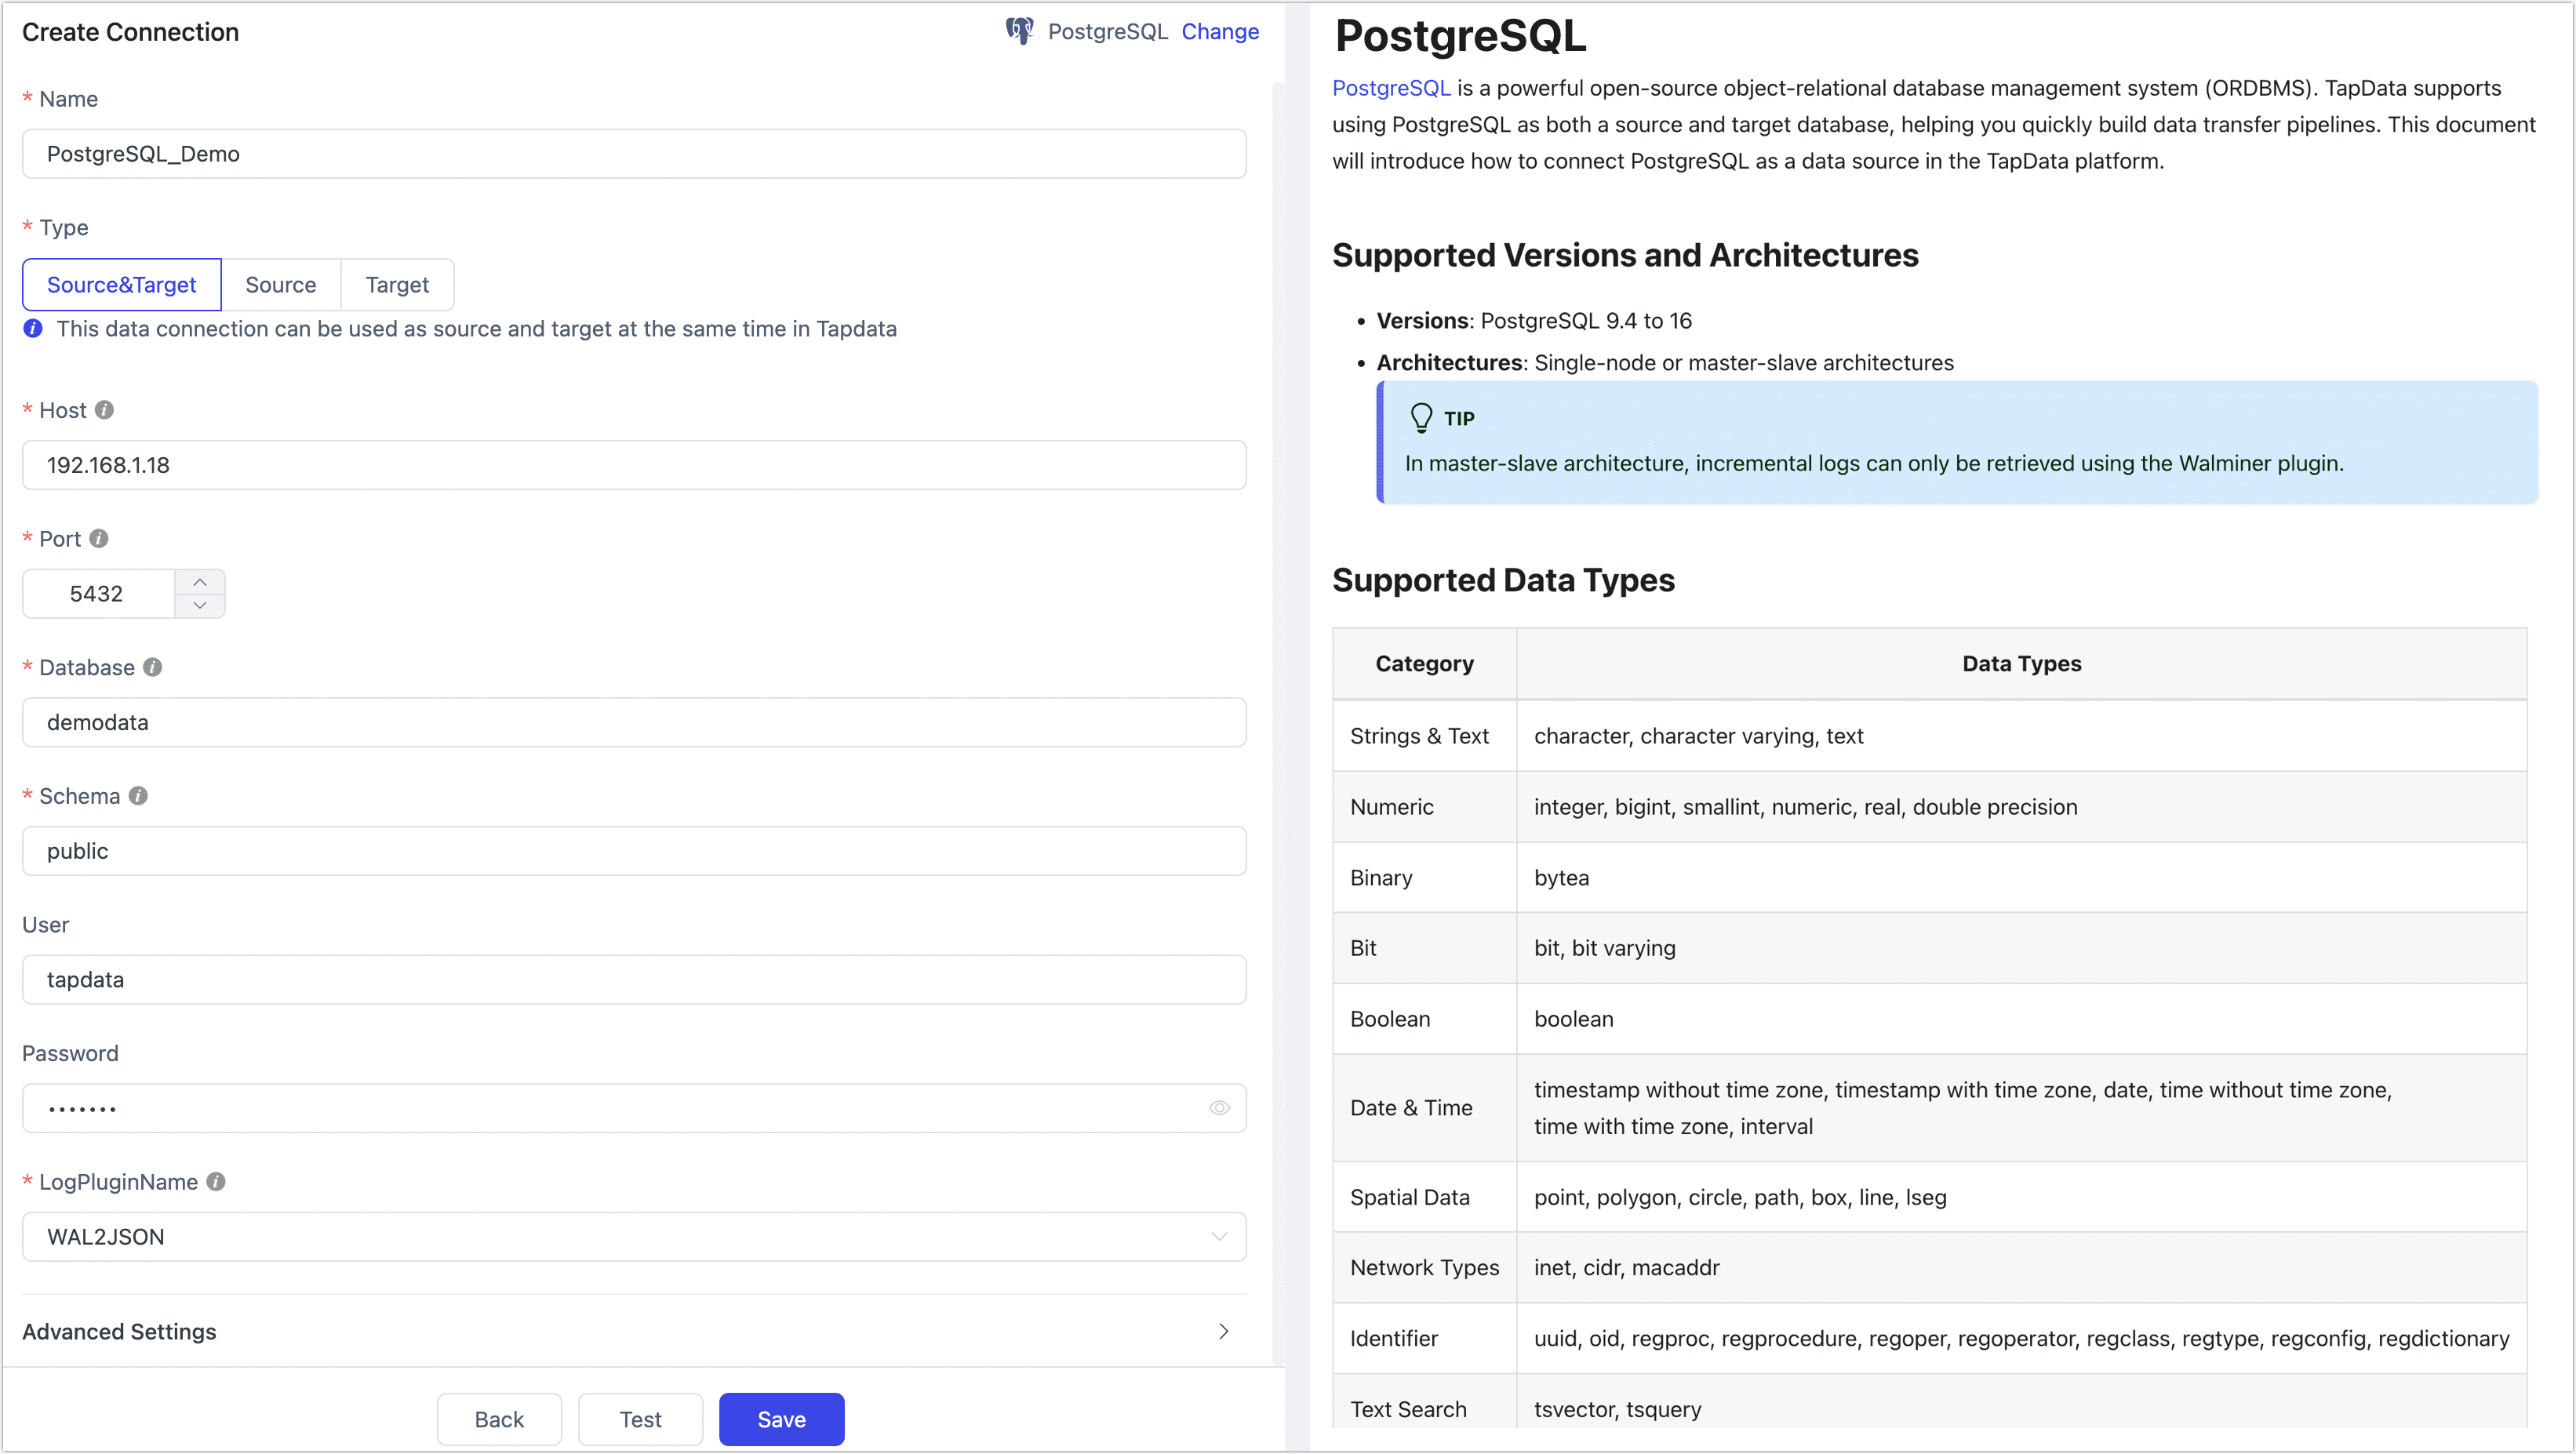This screenshot has width=2576, height=1454.
Task: Click the LogPluginName info tooltip icon
Action: [x=215, y=1181]
